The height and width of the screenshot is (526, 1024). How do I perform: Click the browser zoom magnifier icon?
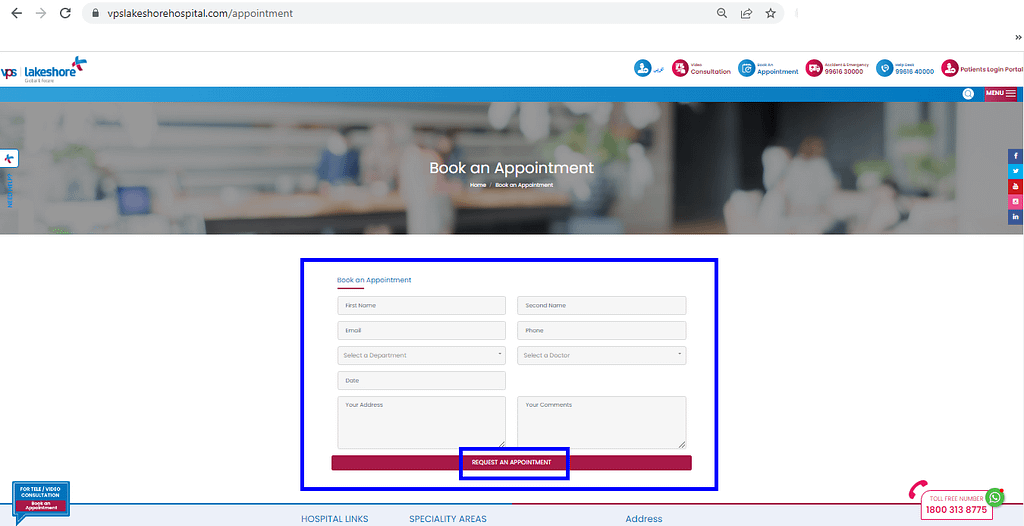click(x=722, y=13)
